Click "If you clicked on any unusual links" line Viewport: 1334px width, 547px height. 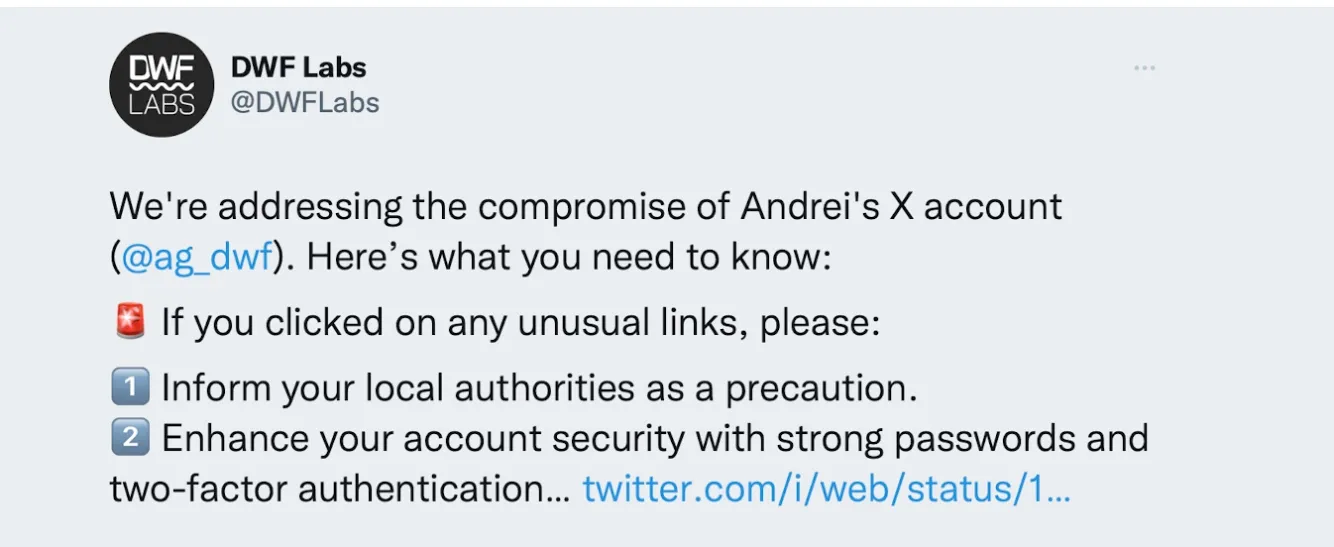(520, 323)
